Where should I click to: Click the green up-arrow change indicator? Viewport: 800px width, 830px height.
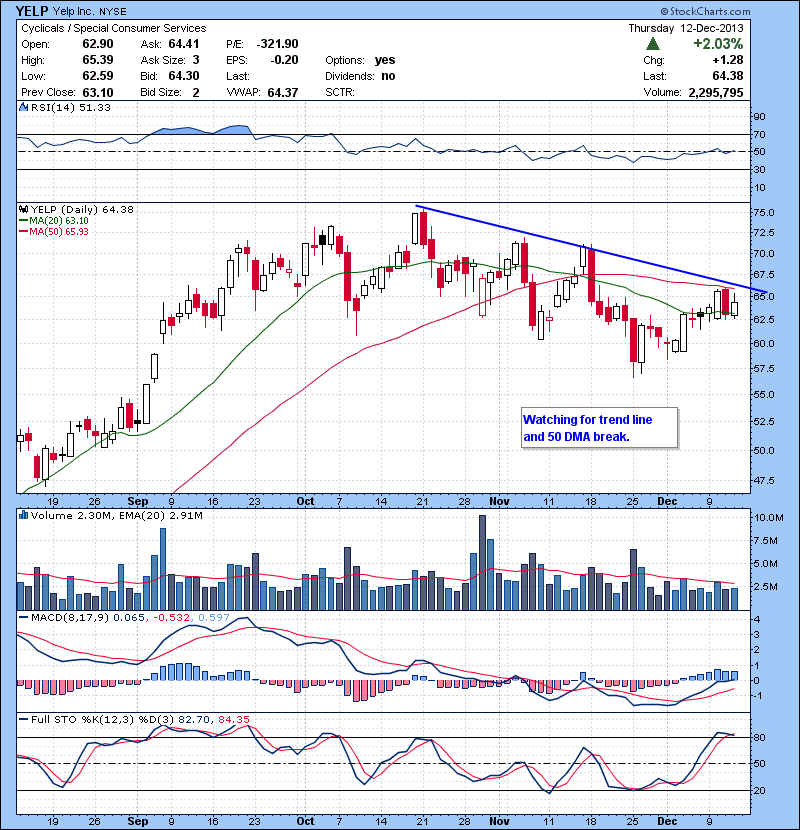point(653,43)
